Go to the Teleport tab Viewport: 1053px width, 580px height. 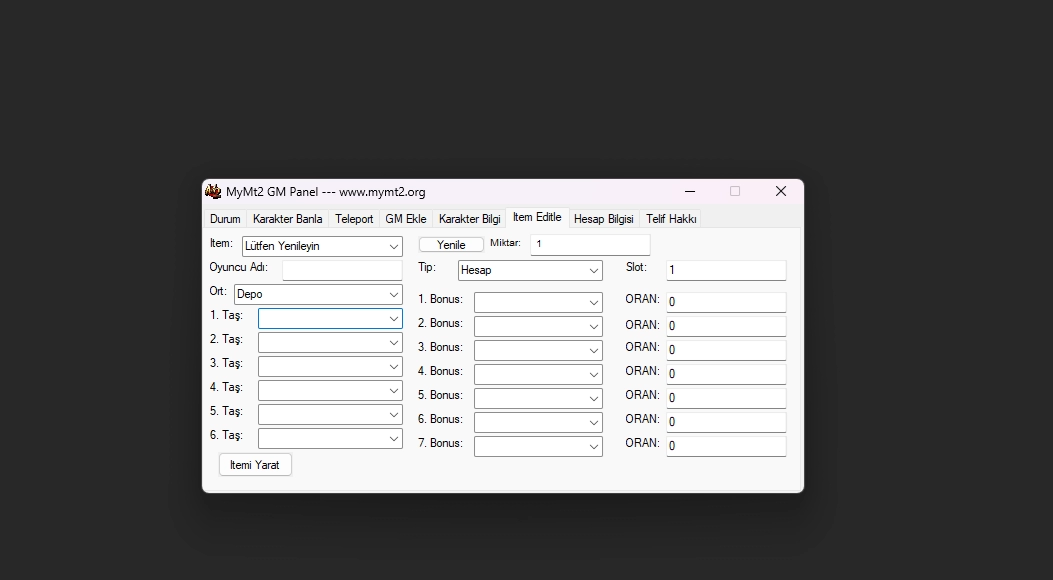pos(354,219)
